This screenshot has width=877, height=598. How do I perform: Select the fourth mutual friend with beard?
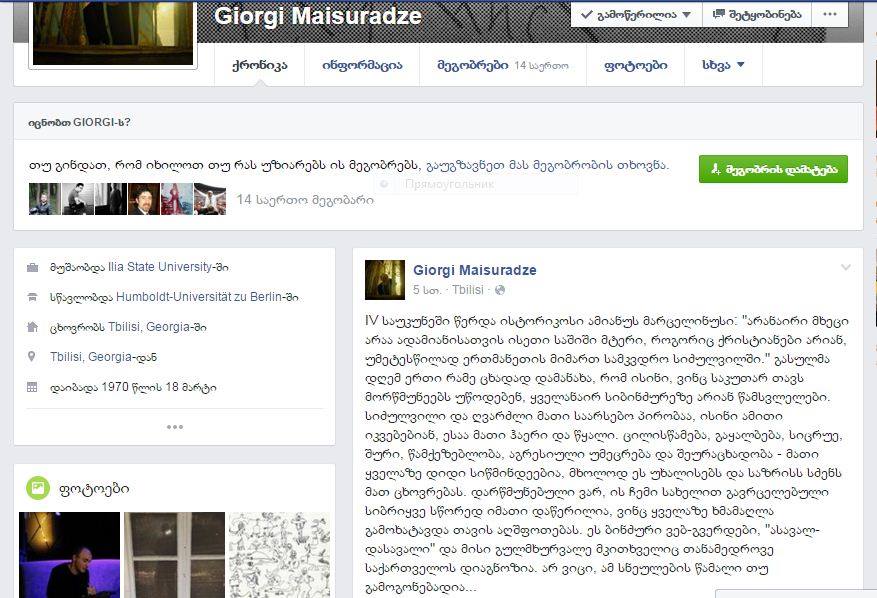point(144,199)
